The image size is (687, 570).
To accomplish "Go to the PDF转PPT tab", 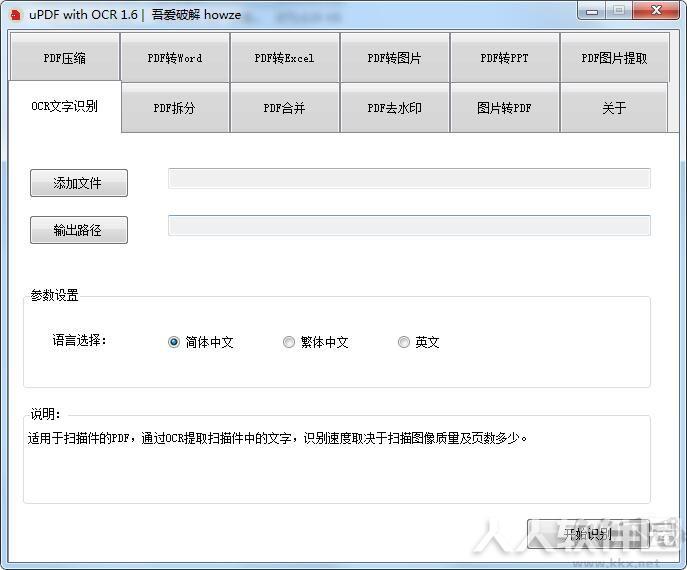I will [505, 57].
